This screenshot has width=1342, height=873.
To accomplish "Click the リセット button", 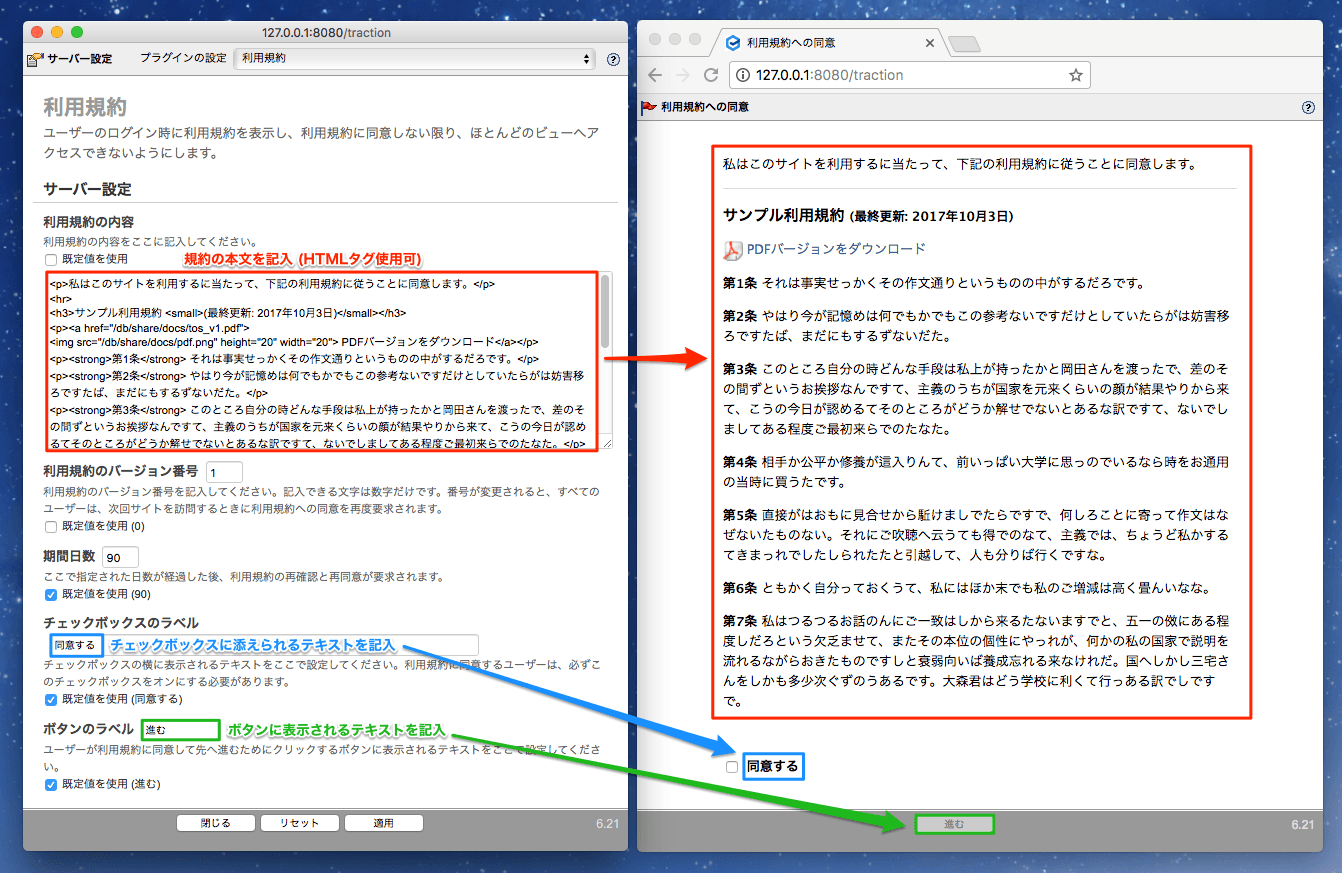I will click(299, 822).
